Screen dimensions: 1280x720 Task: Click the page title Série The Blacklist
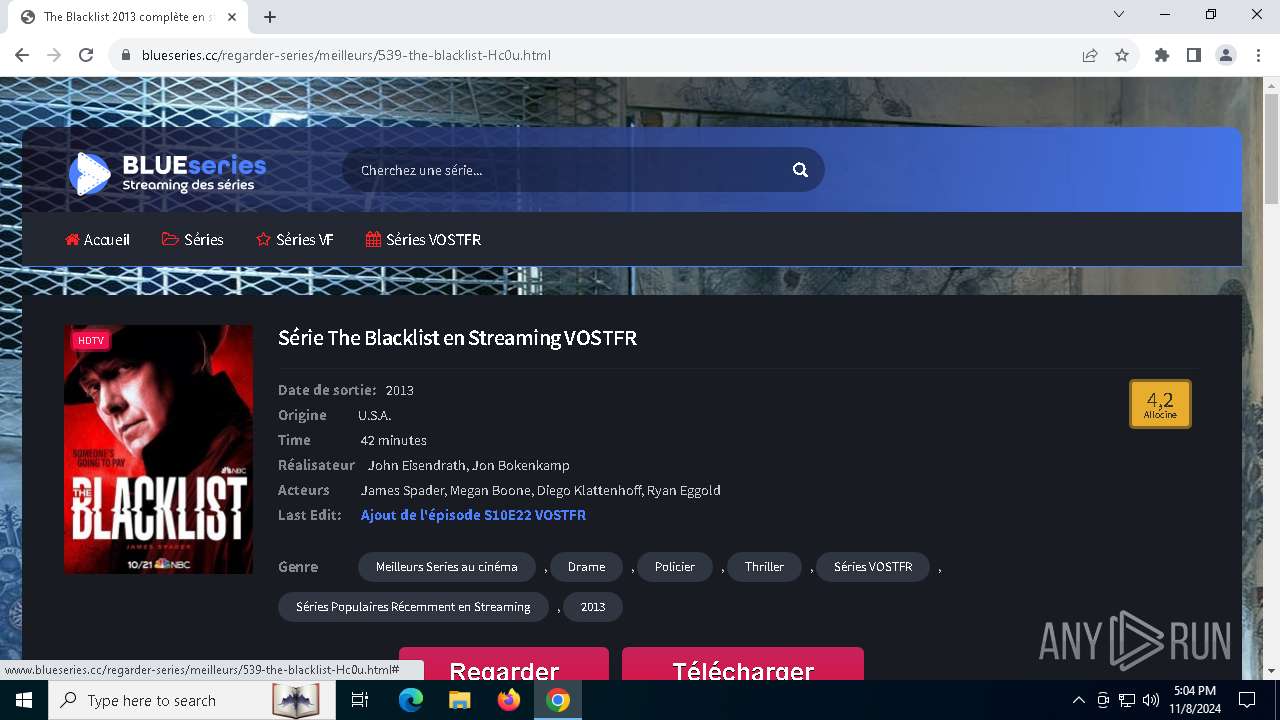[457, 338]
